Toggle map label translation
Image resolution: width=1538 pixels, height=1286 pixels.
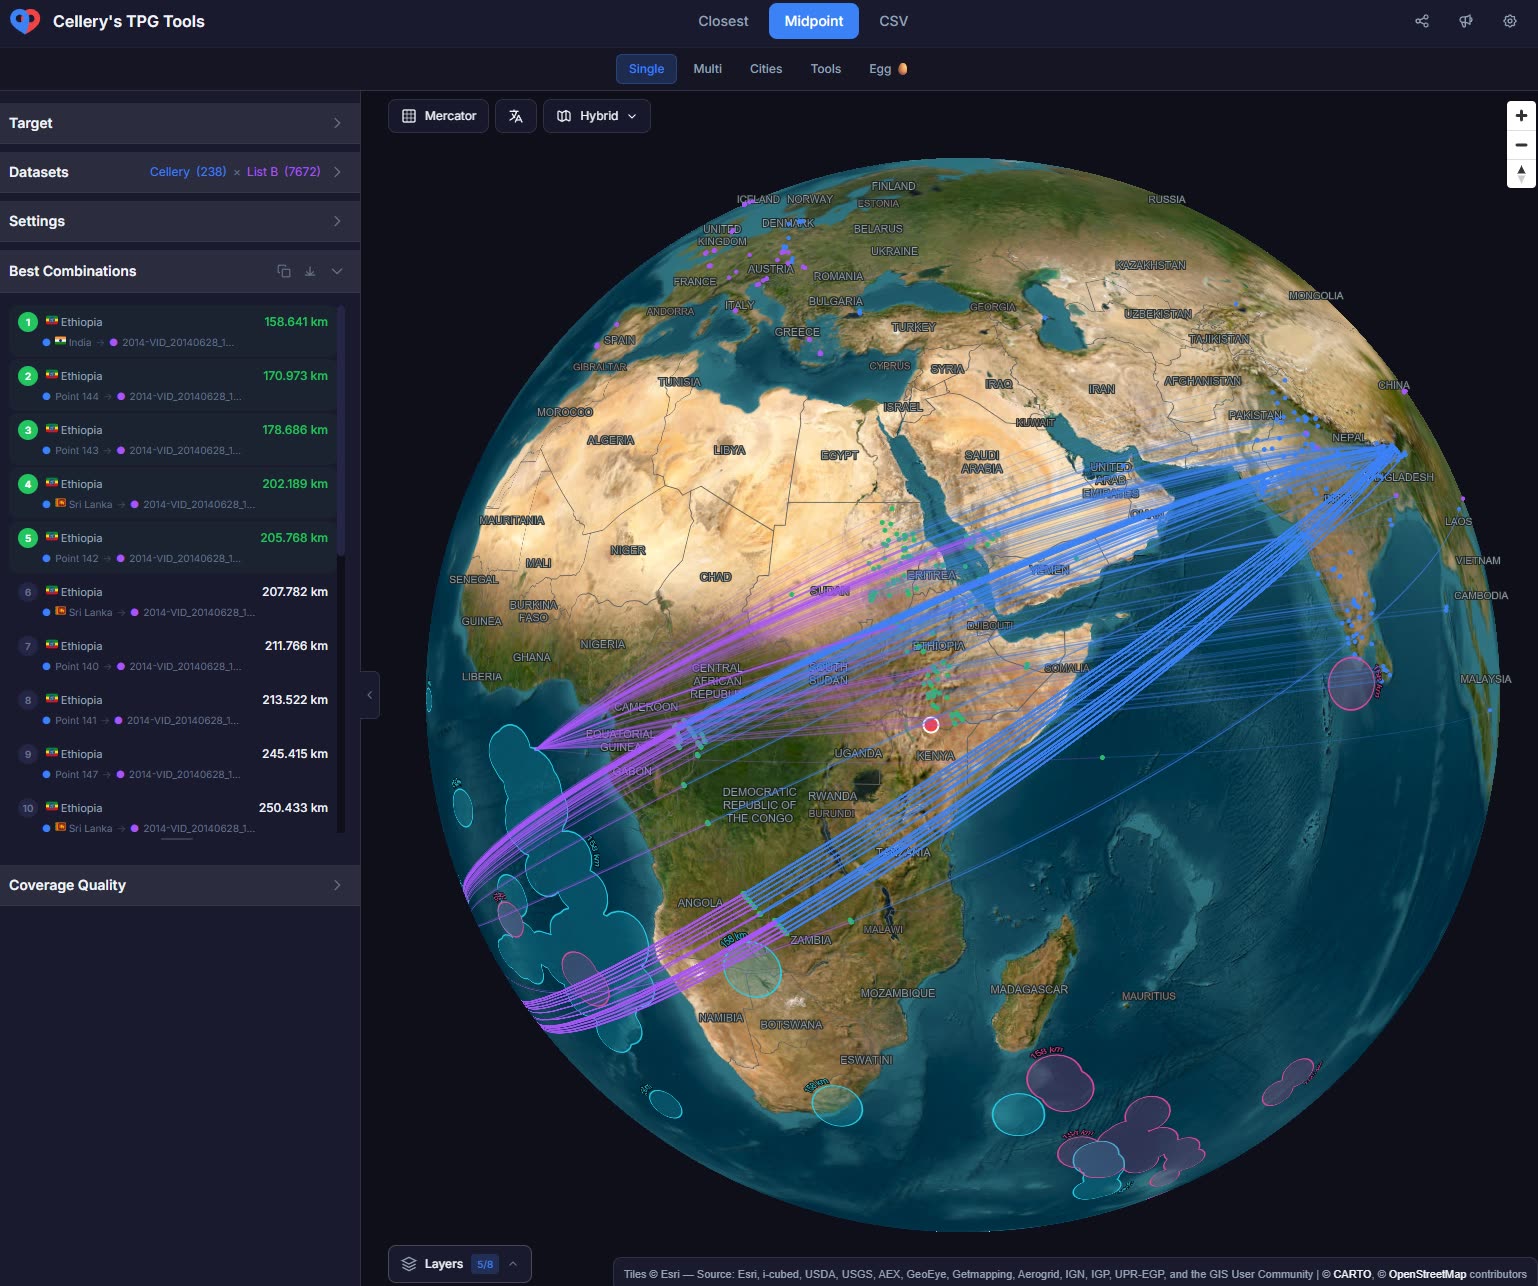pyautogui.click(x=515, y=115)
